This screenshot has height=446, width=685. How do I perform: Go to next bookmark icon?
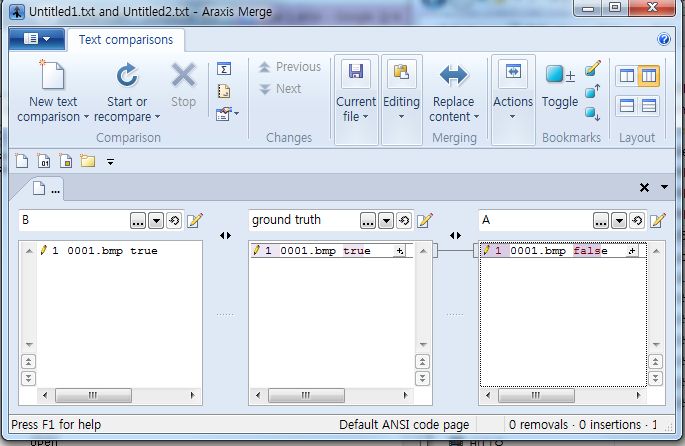[x=592, y=114]
